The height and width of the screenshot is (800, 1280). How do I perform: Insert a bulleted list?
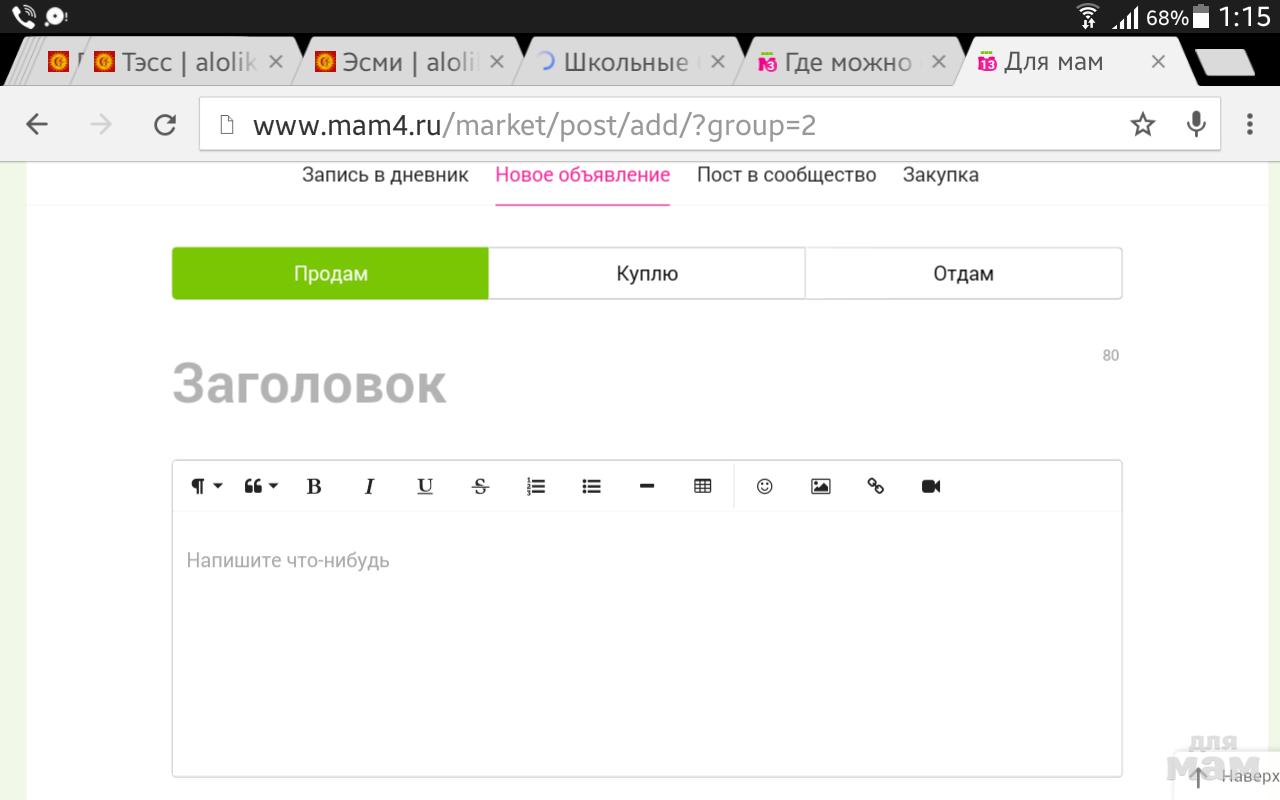(x=591, y=487)
